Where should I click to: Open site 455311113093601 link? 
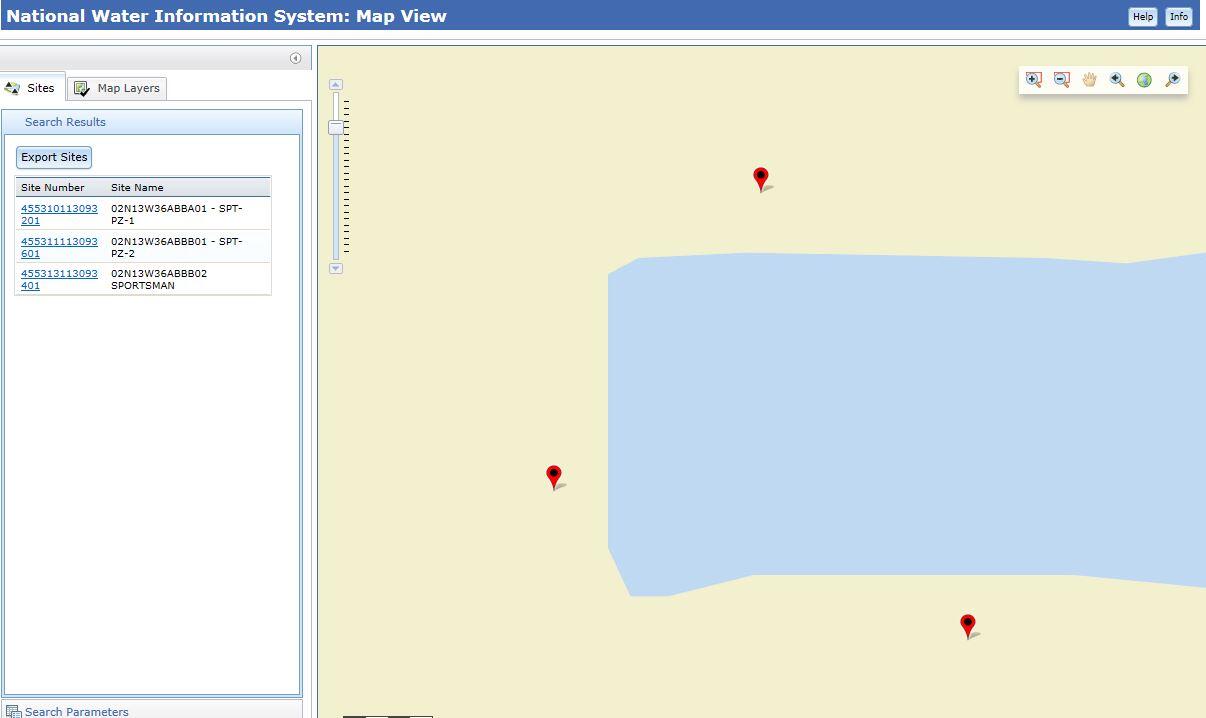point(59,247)
